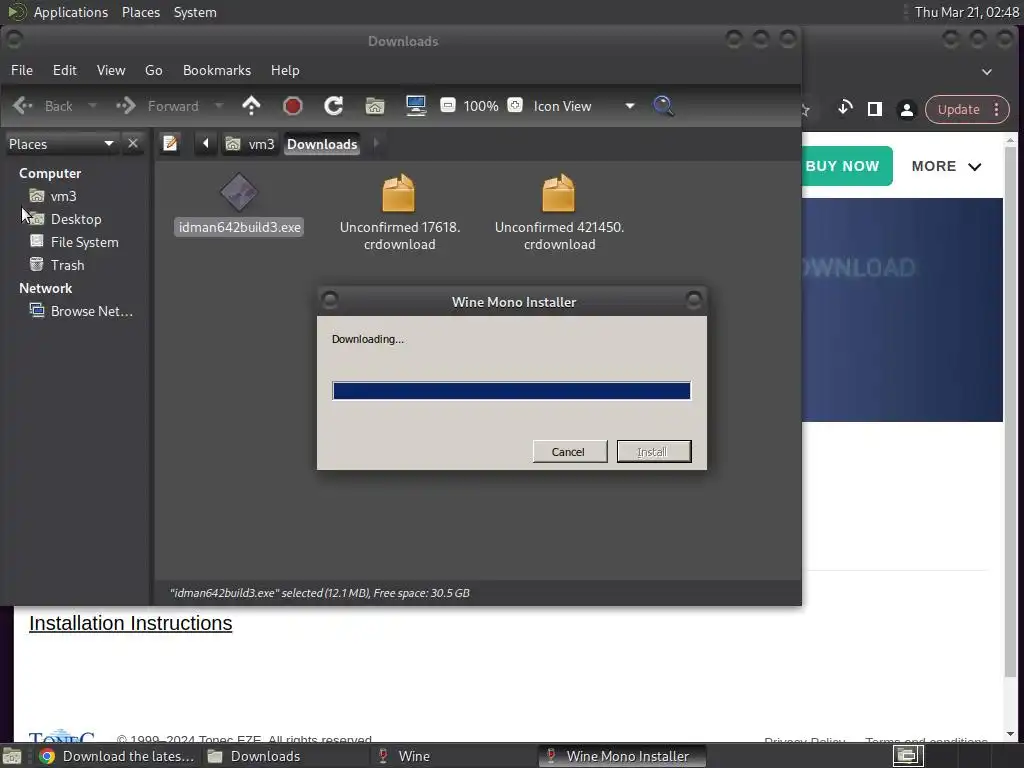Cancel the Wine Mono download
This screenshot has height=768, width=1024.
click(x=569, y=451)
